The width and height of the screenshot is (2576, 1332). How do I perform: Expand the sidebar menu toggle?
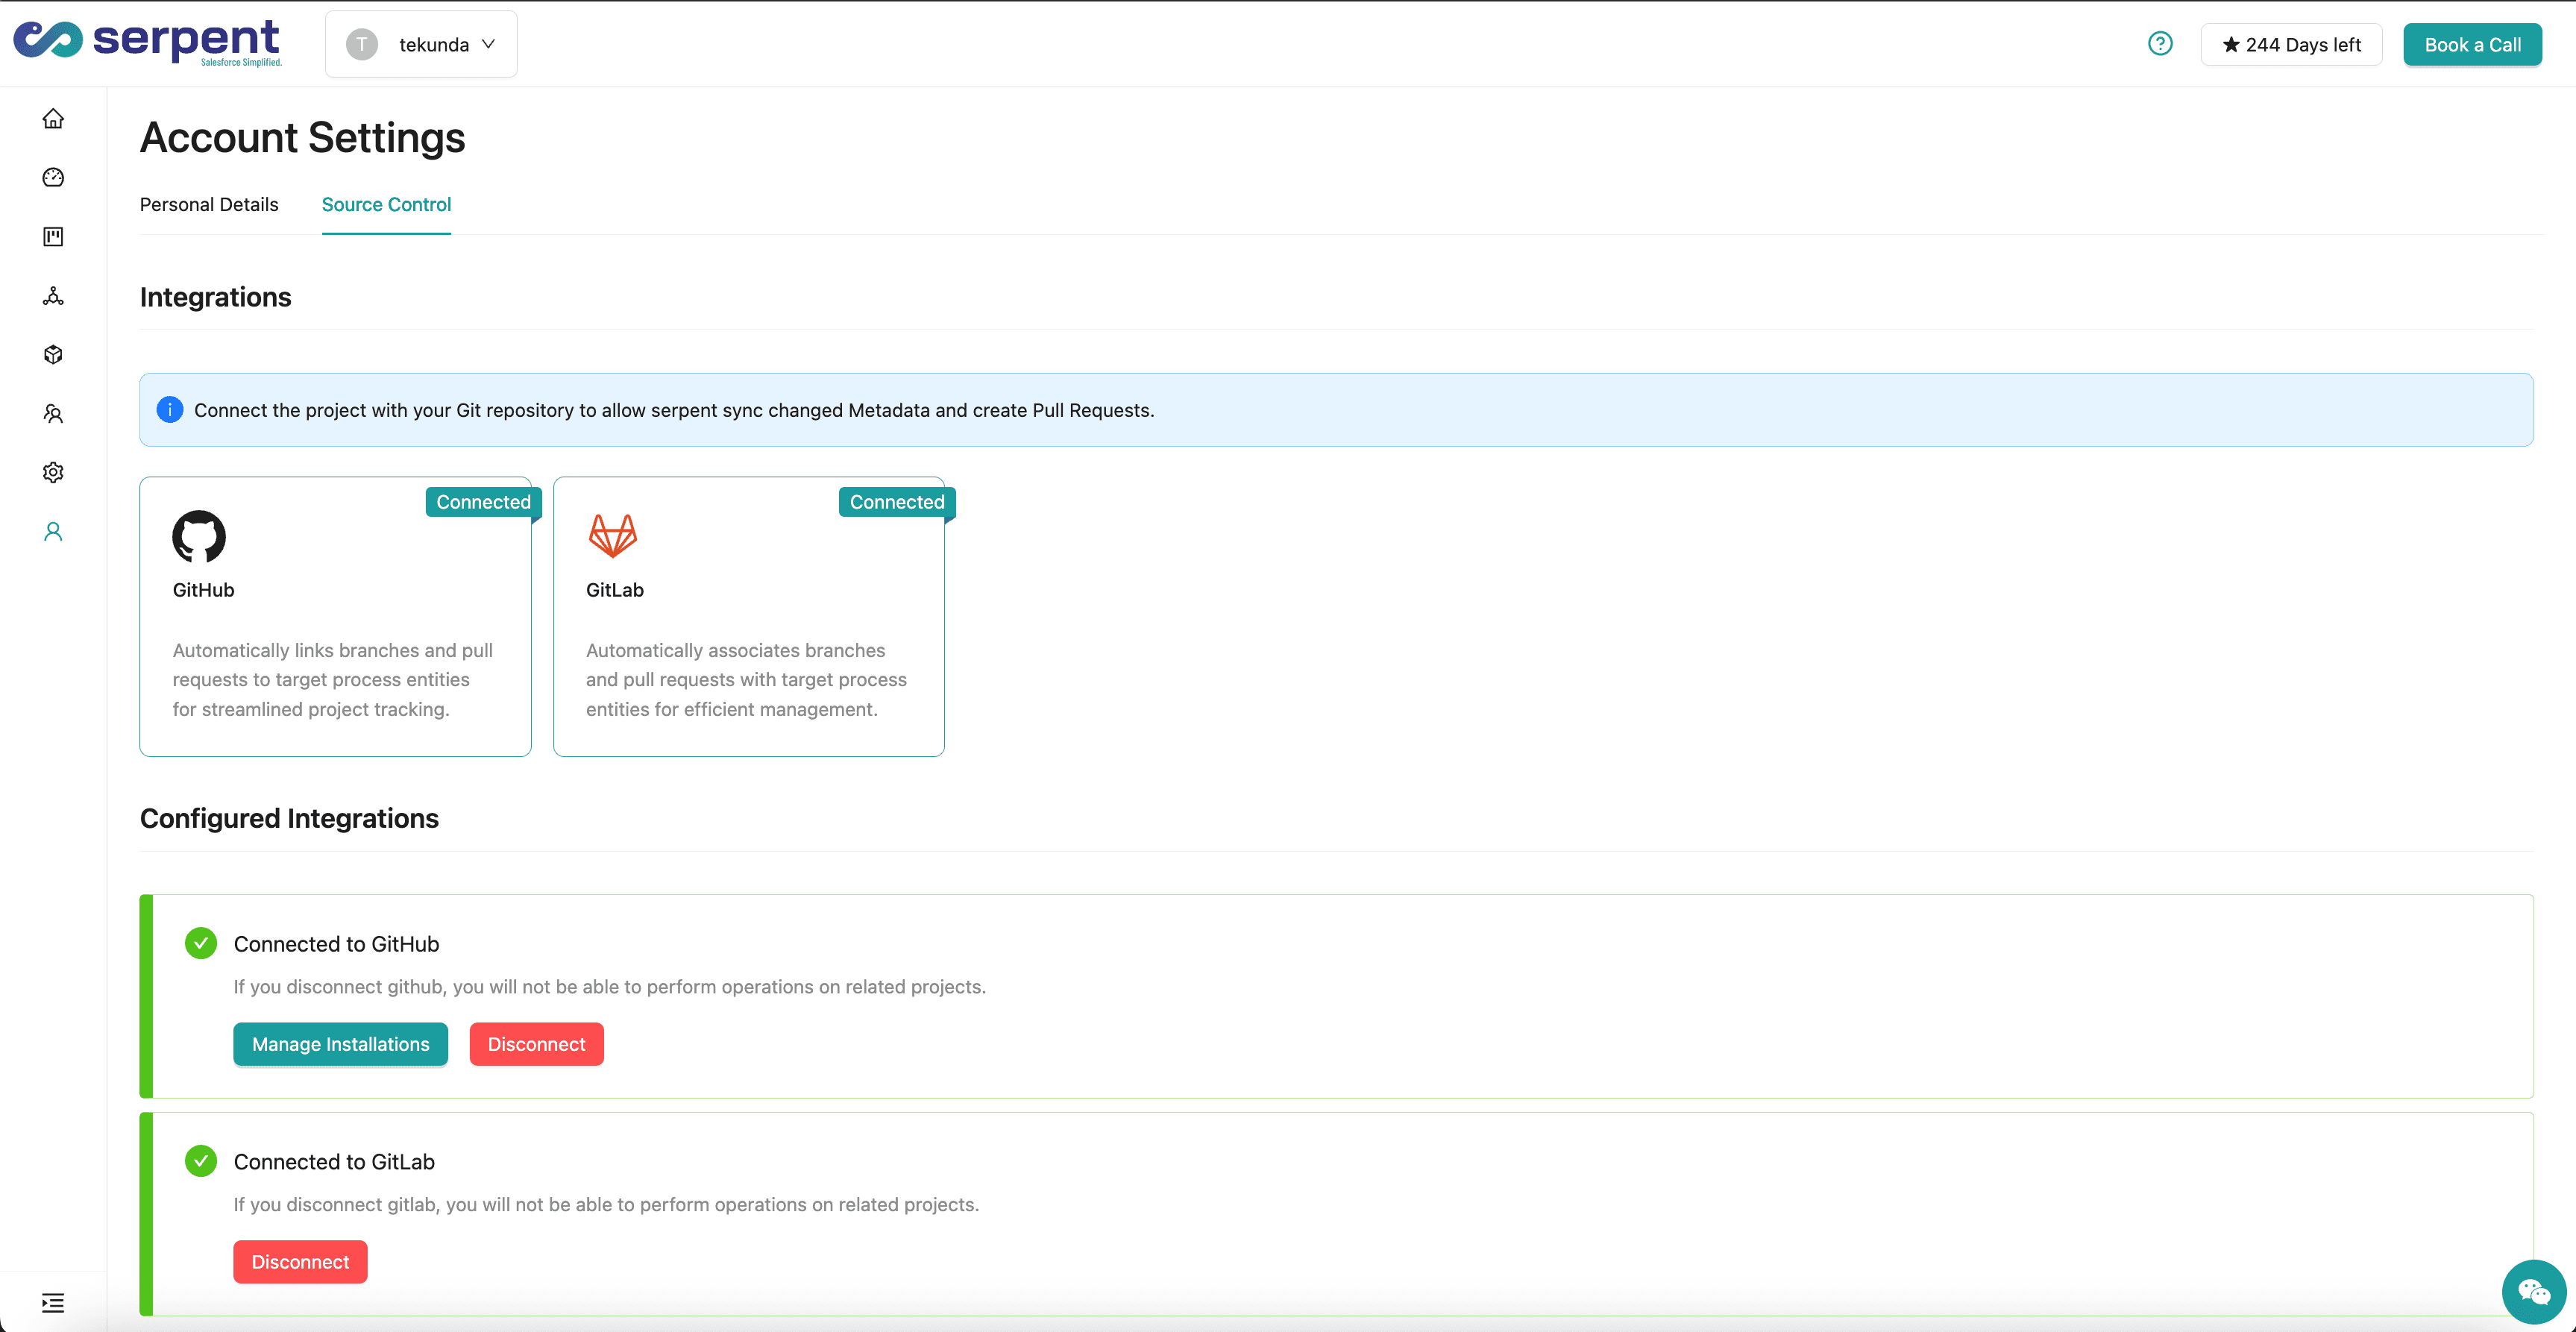(53, 1302)
